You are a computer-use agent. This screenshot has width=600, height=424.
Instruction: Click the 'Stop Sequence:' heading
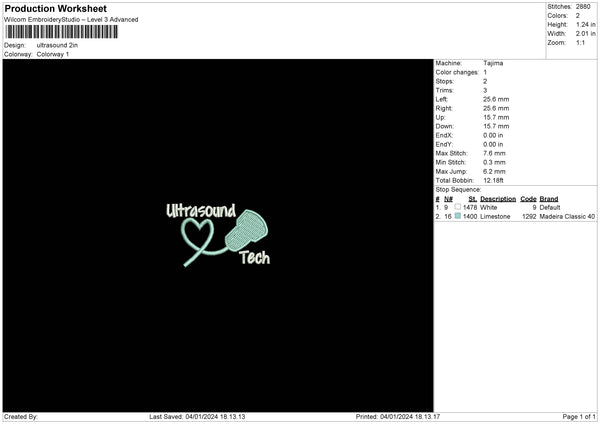pos(458,190)
